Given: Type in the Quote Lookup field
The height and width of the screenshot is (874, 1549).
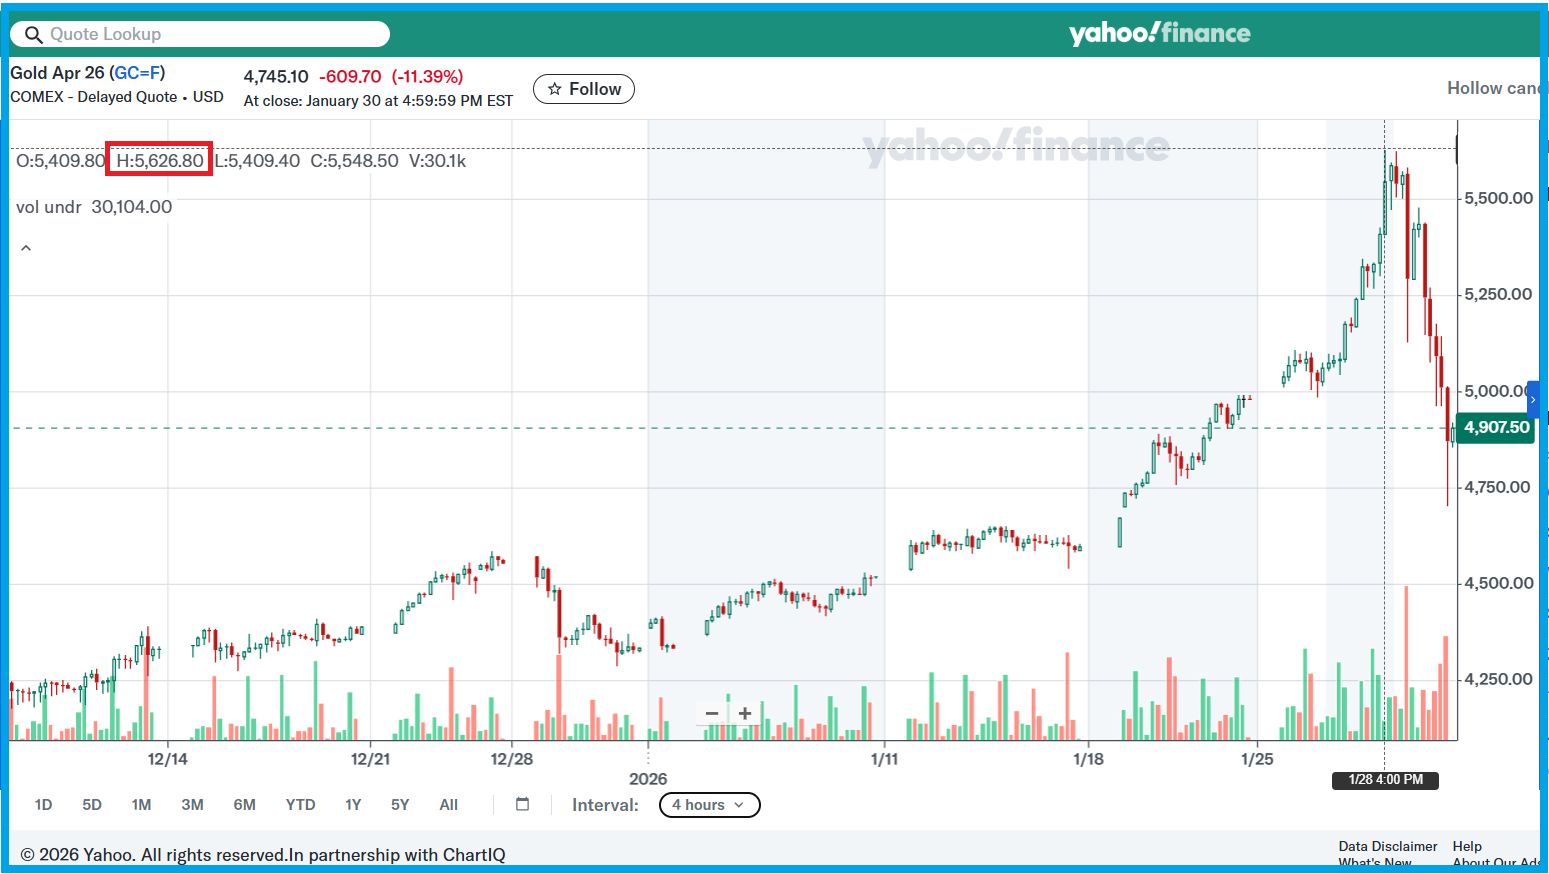Looking at the screenshot, I should [210, 34].
